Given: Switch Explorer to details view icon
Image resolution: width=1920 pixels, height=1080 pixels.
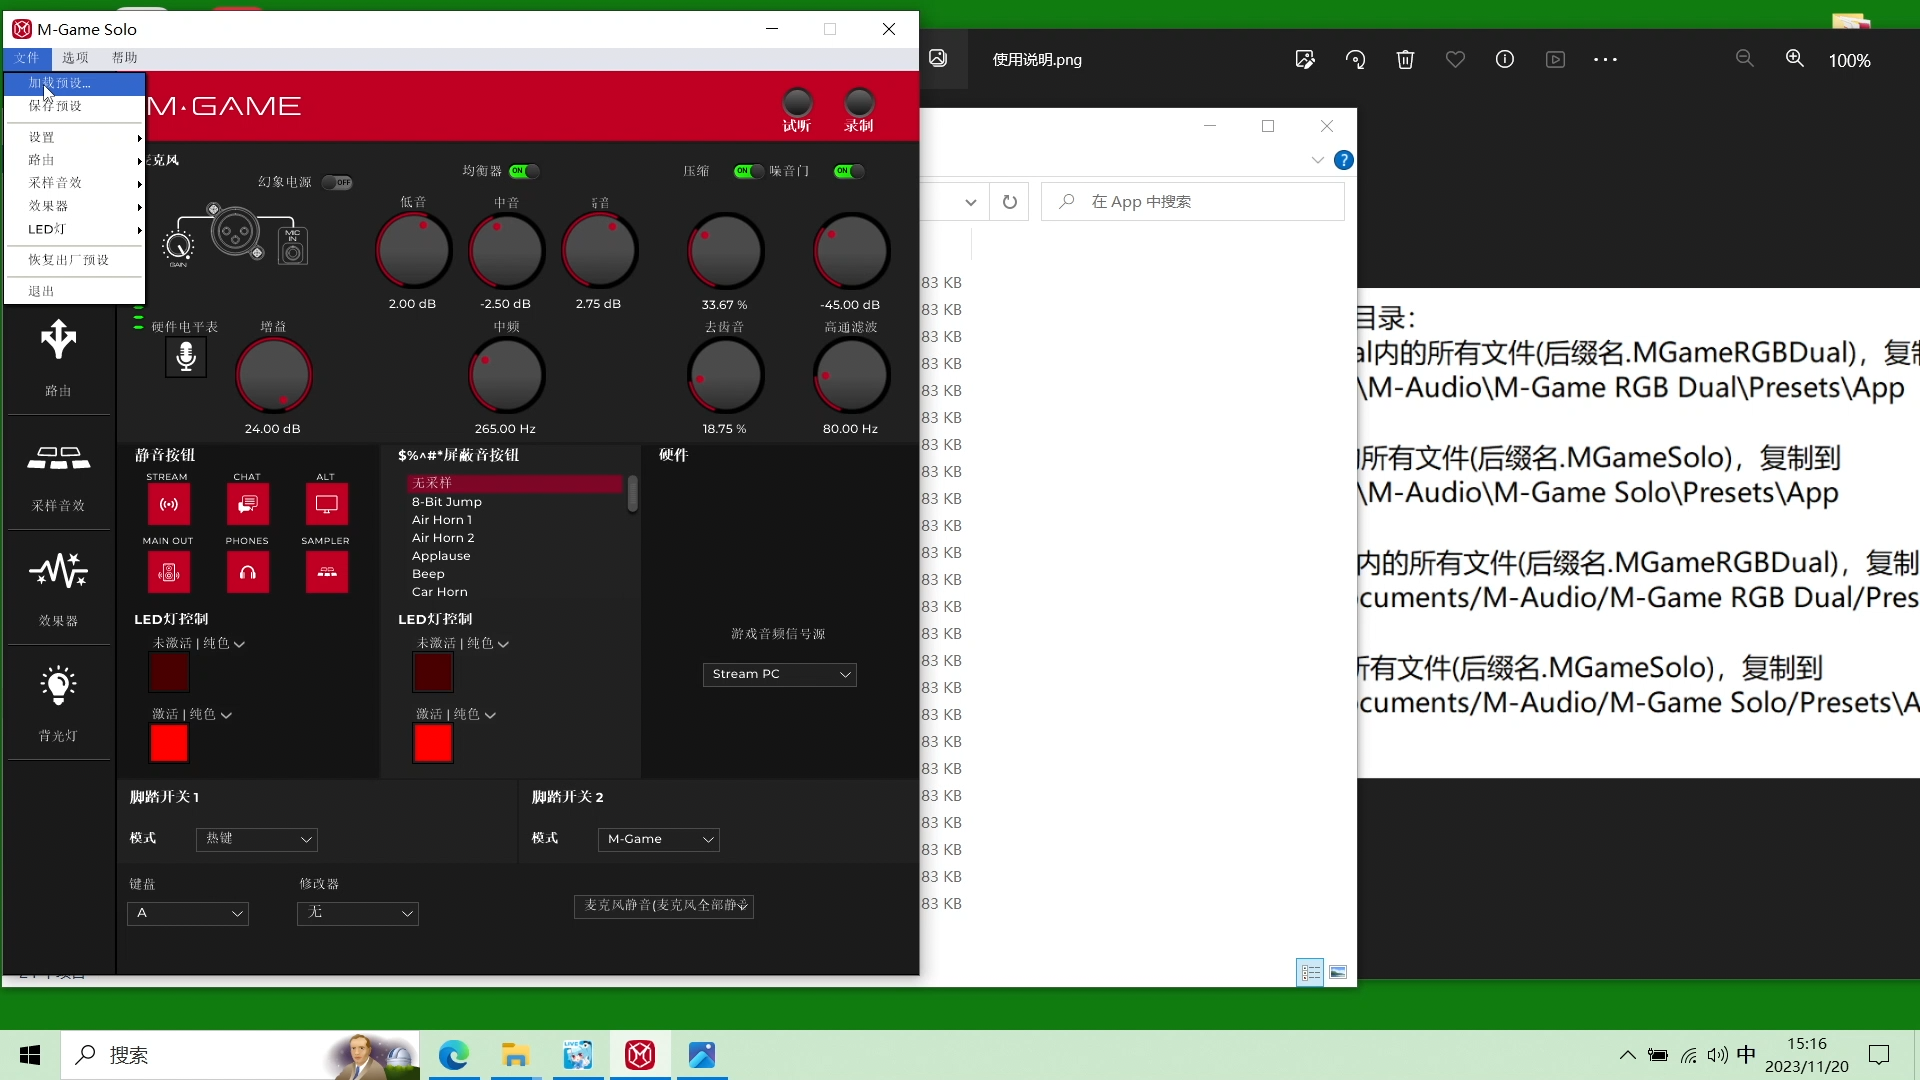Looking at the screenshot, I should click(1310, 972).
